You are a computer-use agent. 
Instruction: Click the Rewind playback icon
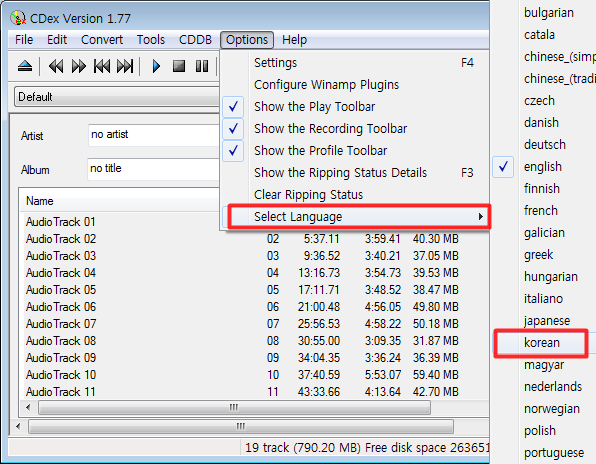pyautogui.click(x=56, y=67)
